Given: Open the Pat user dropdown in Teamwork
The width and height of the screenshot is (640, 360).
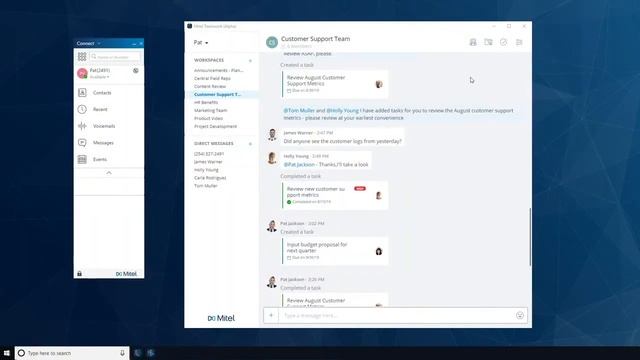Looking at the screenshot, I should coord(201,42).
